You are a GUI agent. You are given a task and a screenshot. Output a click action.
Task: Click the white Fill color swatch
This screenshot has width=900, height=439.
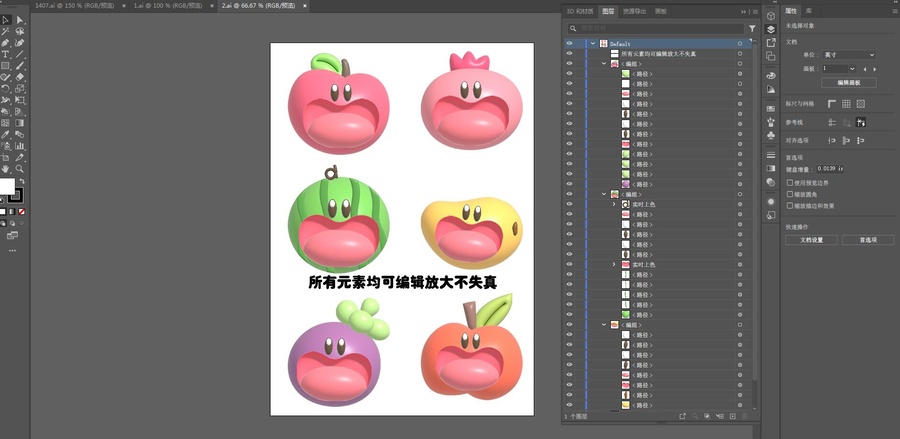click(x=7, y=186)
